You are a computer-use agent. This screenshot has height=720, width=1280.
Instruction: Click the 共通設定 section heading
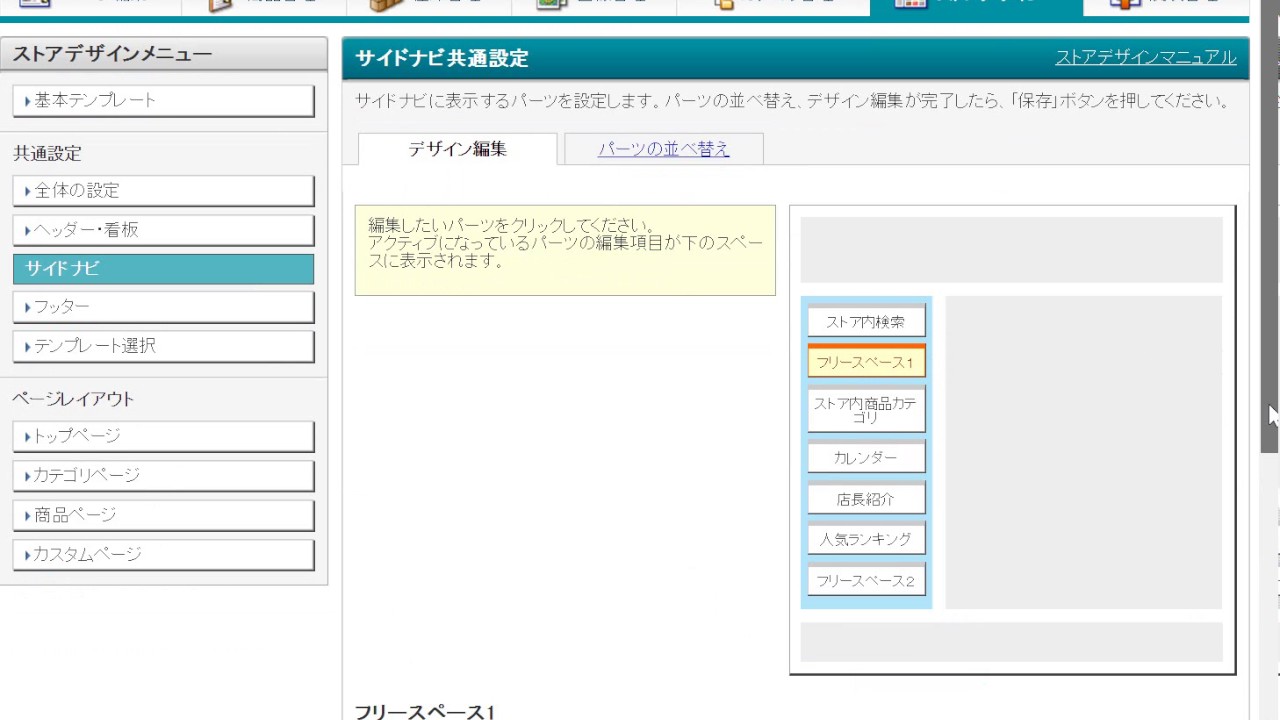click(x=47, y=153)
